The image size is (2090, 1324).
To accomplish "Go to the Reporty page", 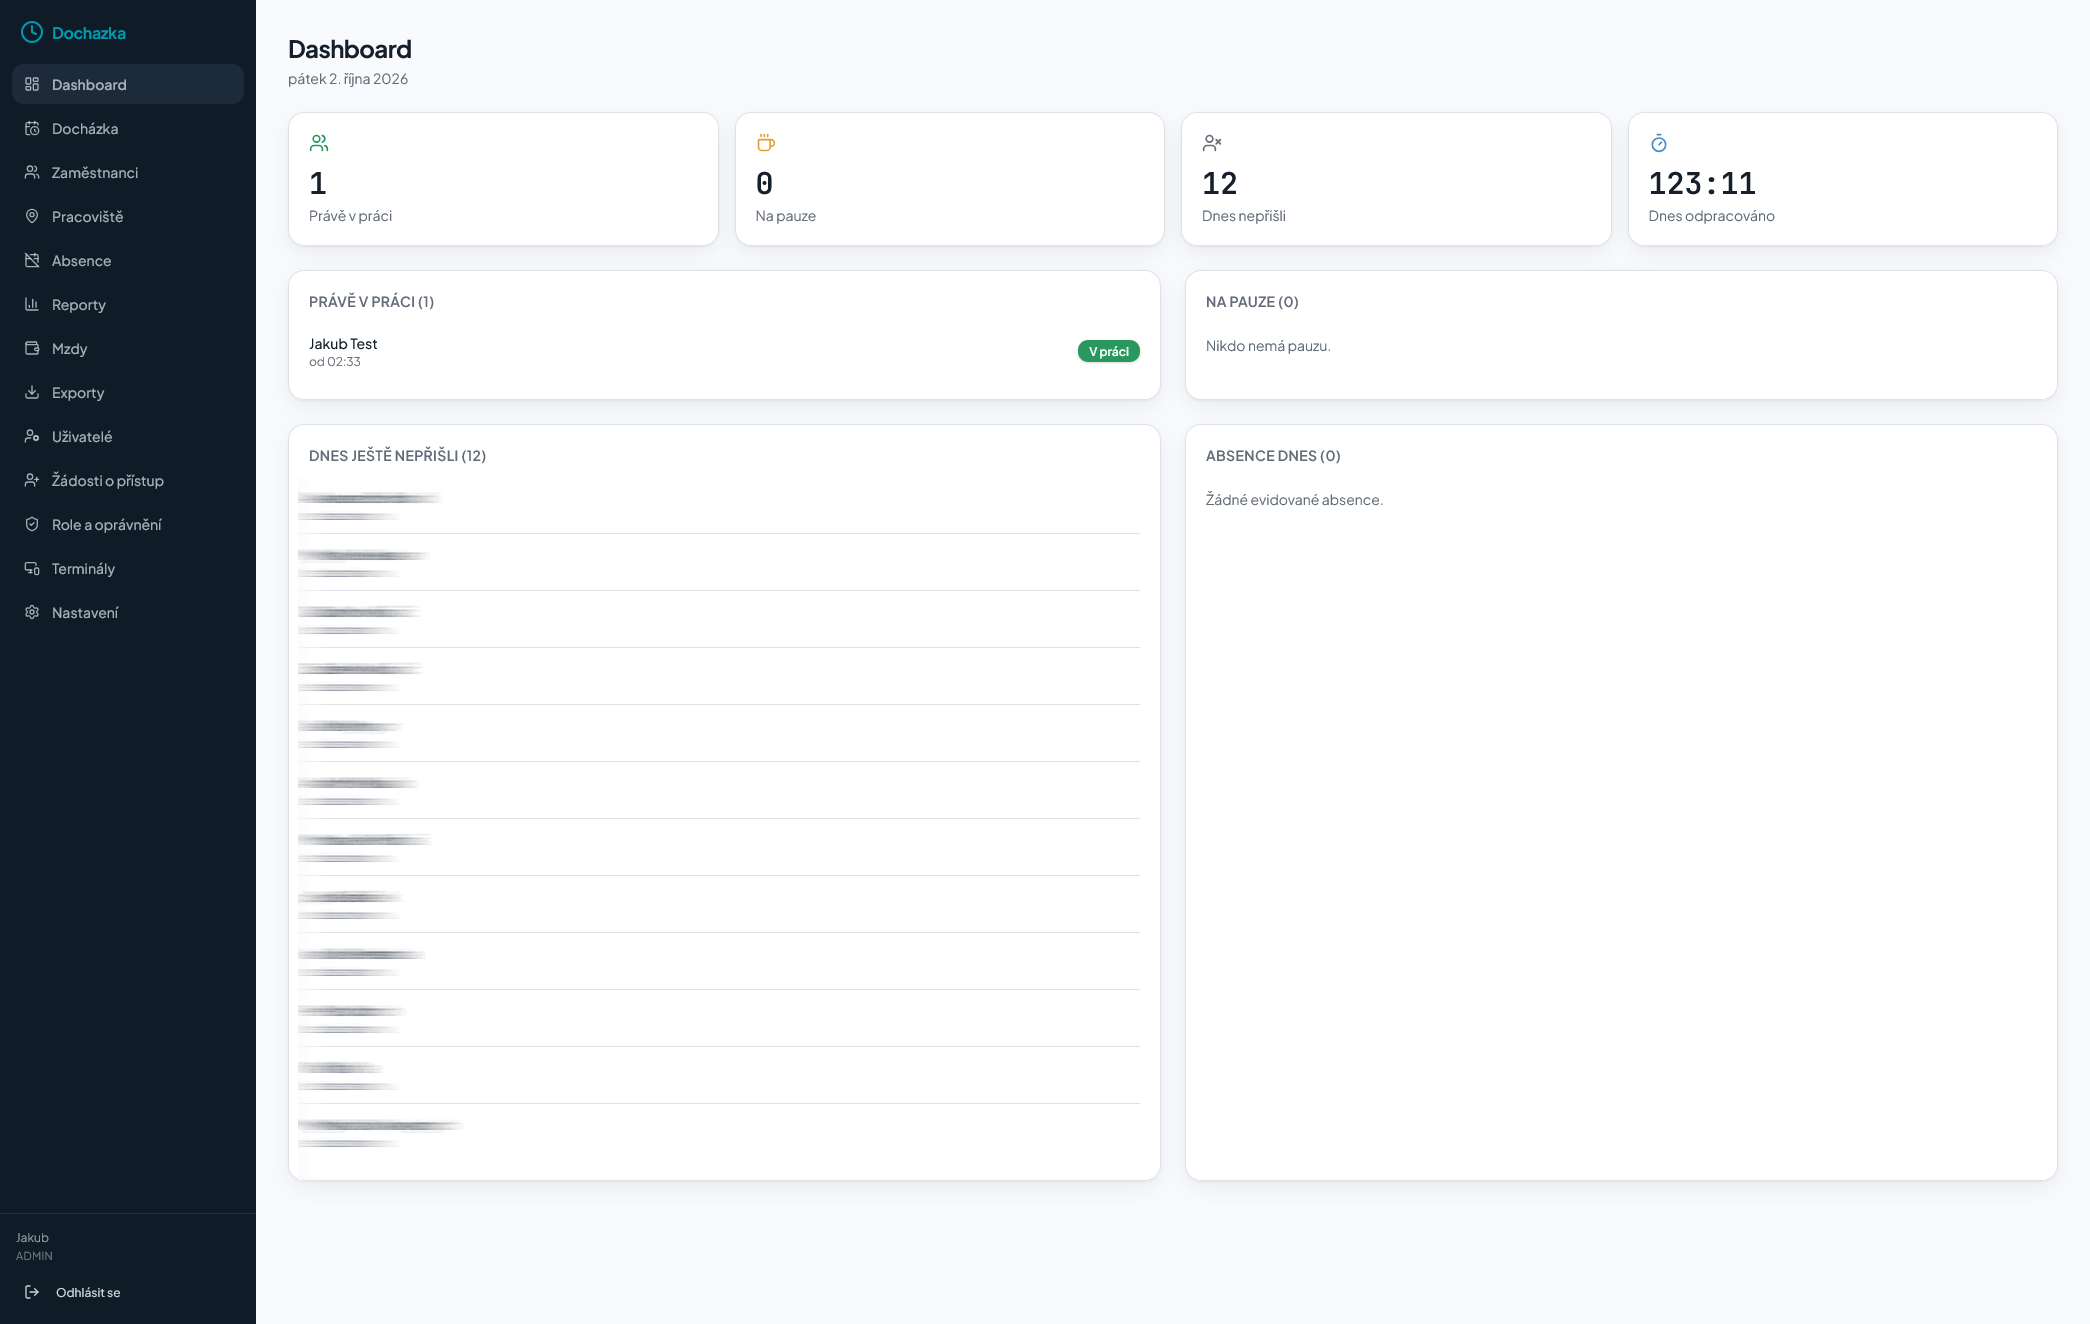I will click(128, 305).
